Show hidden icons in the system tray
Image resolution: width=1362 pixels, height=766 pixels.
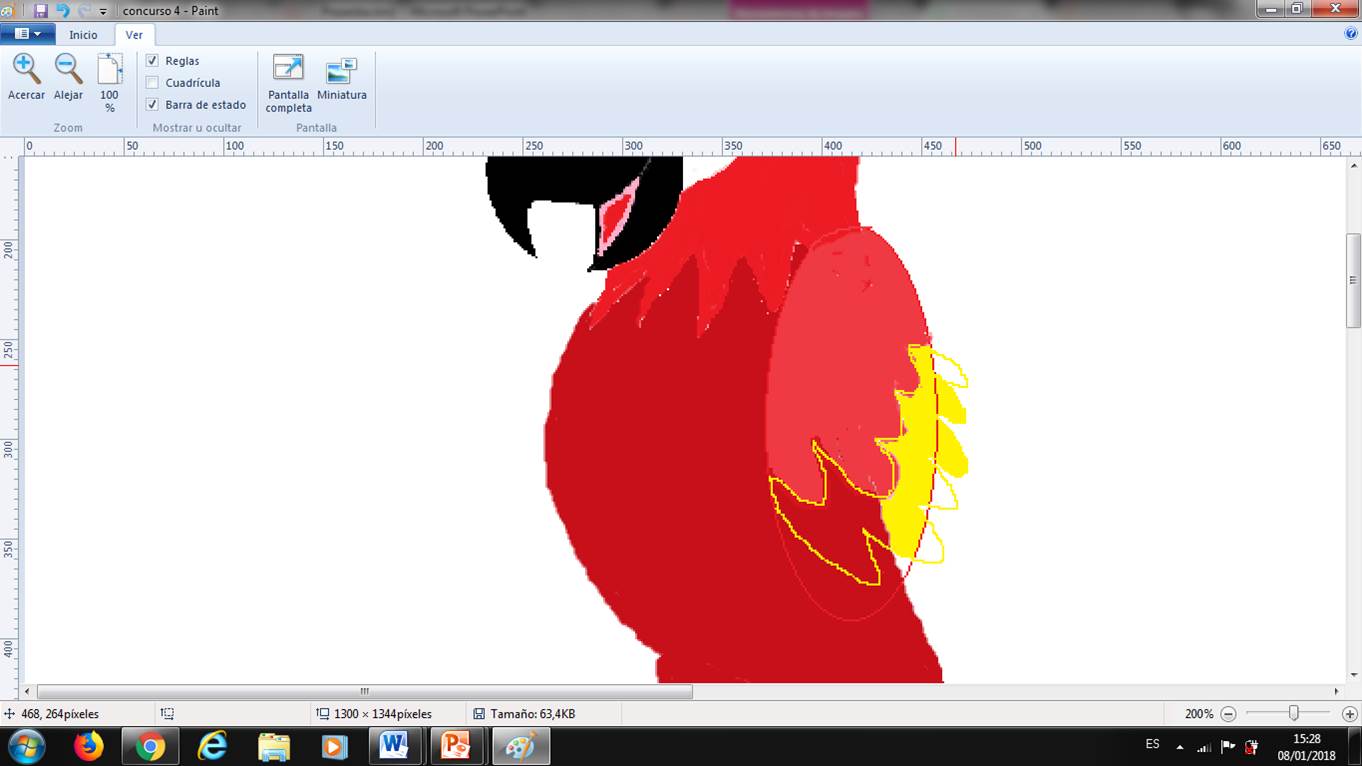tap(1180, 747)
